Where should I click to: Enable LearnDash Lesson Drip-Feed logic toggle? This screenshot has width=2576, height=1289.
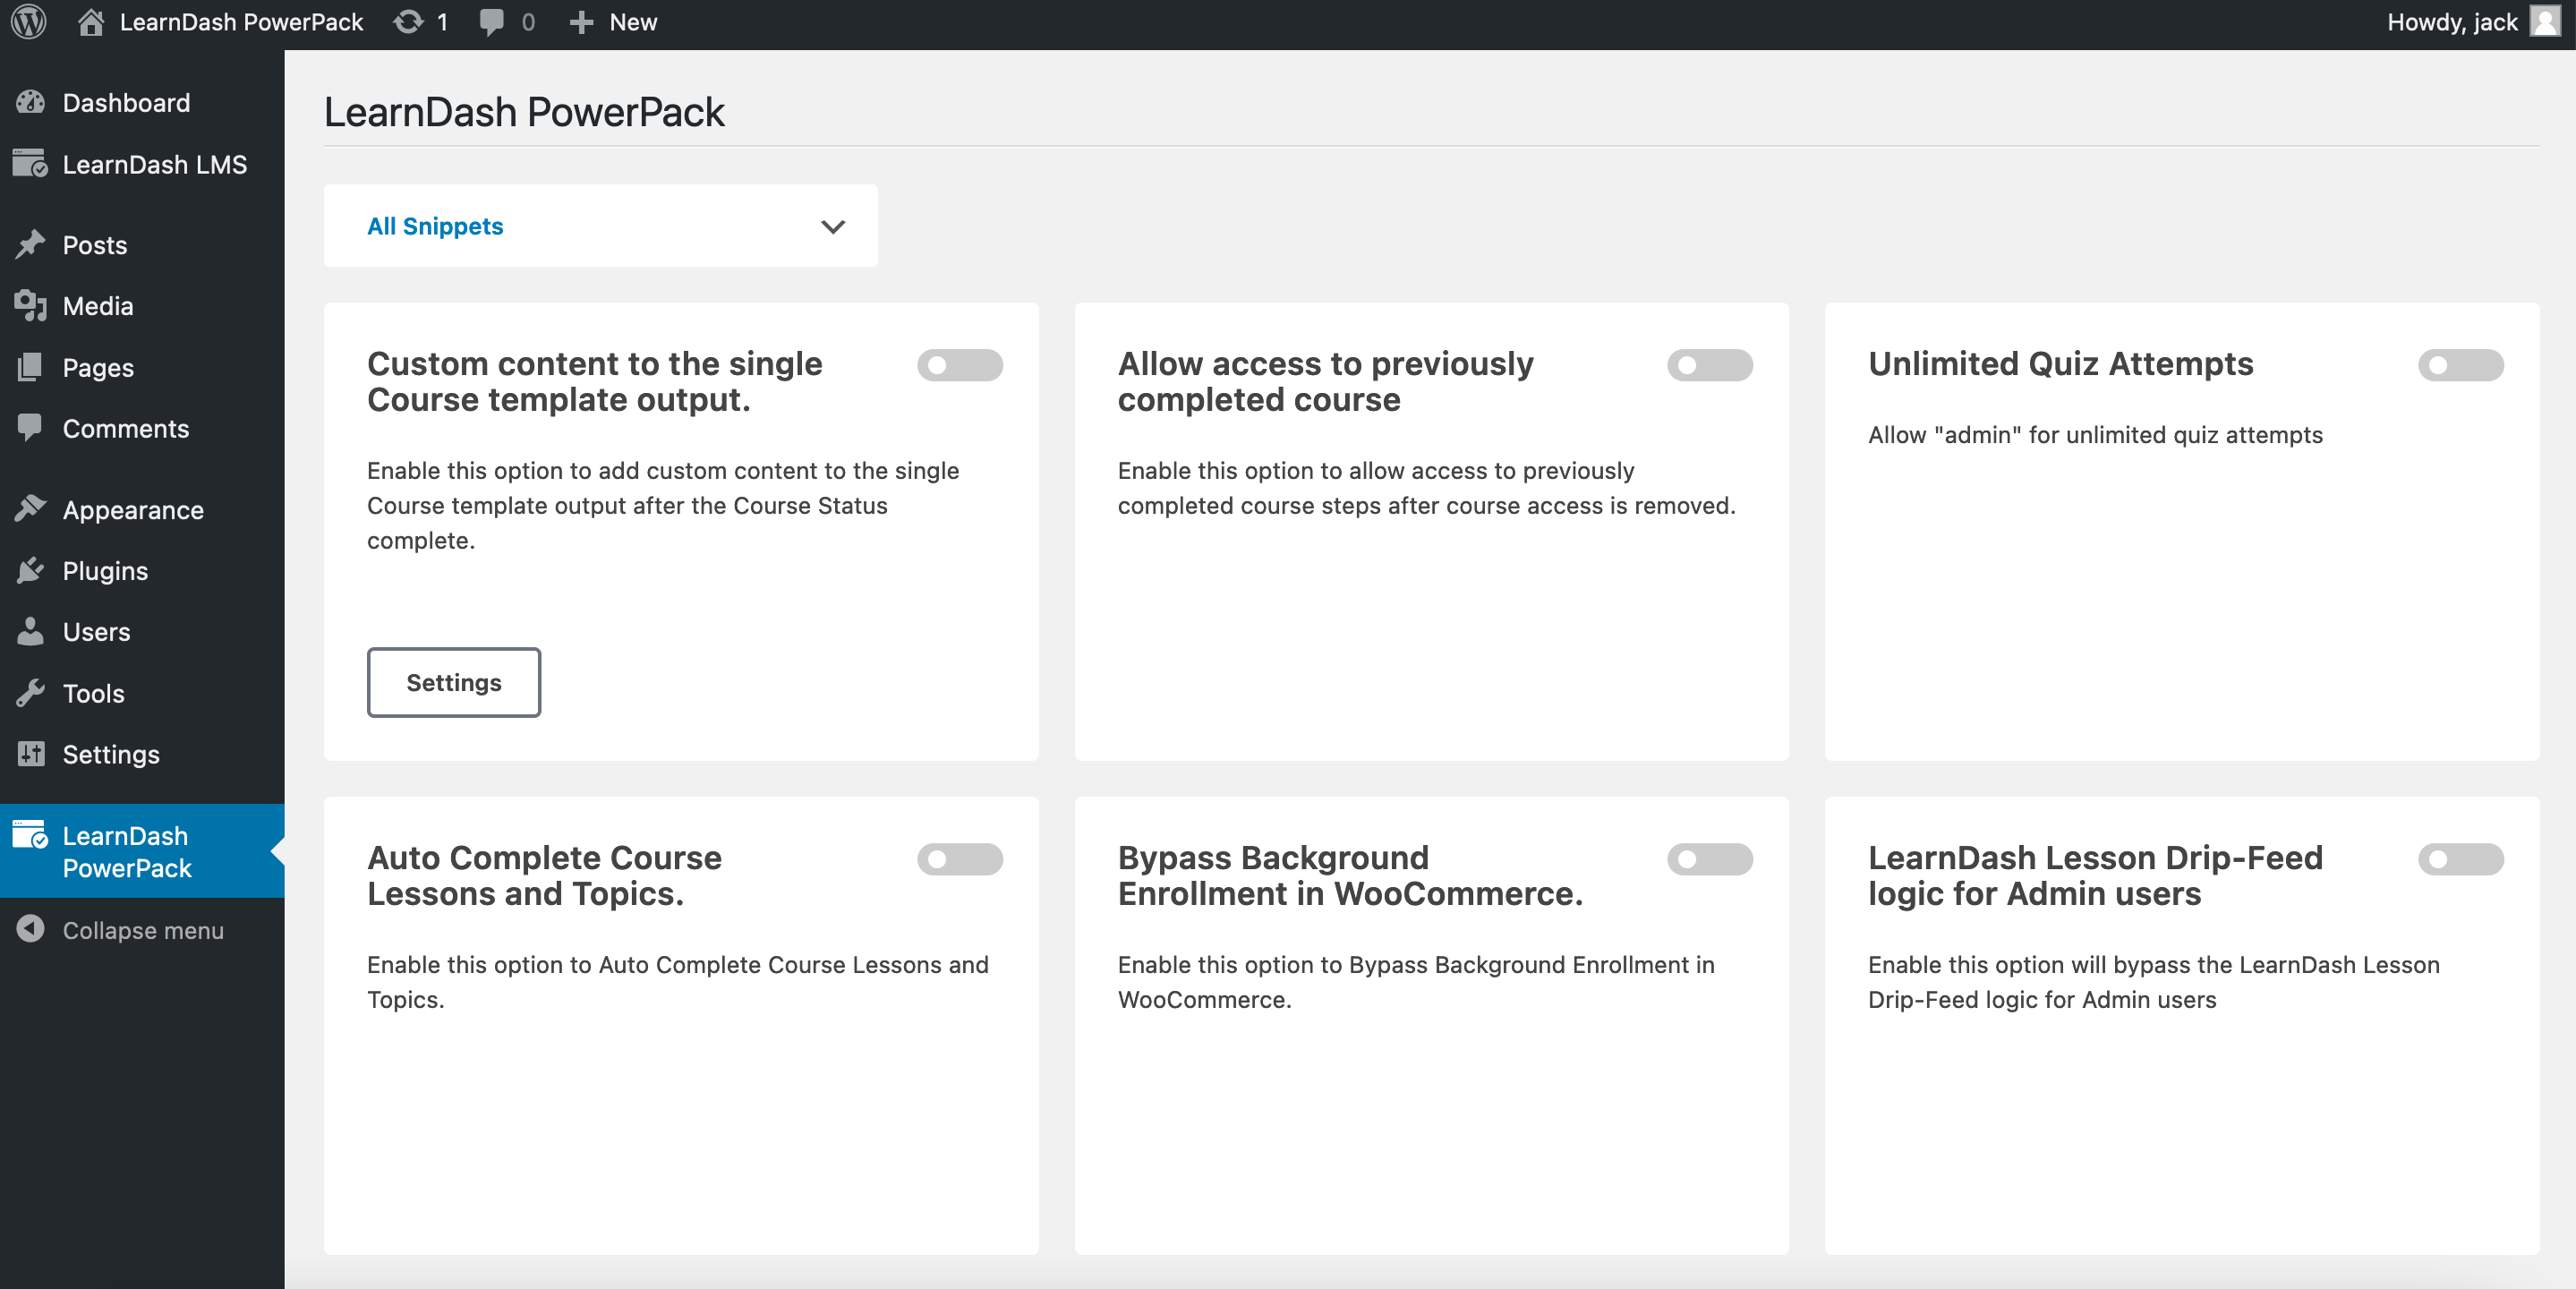point(2460,859)
